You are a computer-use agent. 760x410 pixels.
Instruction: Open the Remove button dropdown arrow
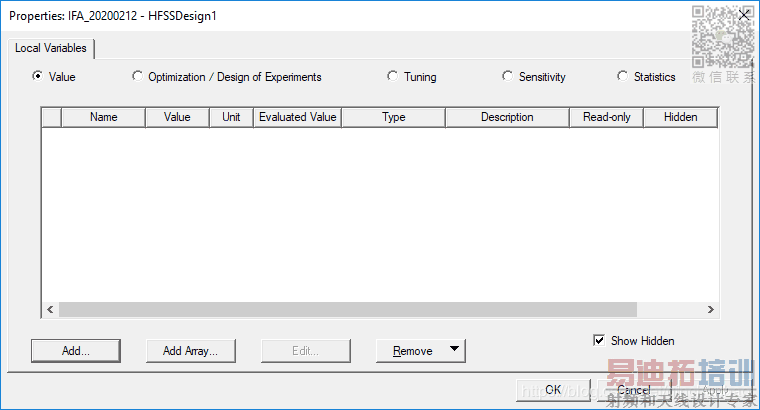(x=454, y=348)
